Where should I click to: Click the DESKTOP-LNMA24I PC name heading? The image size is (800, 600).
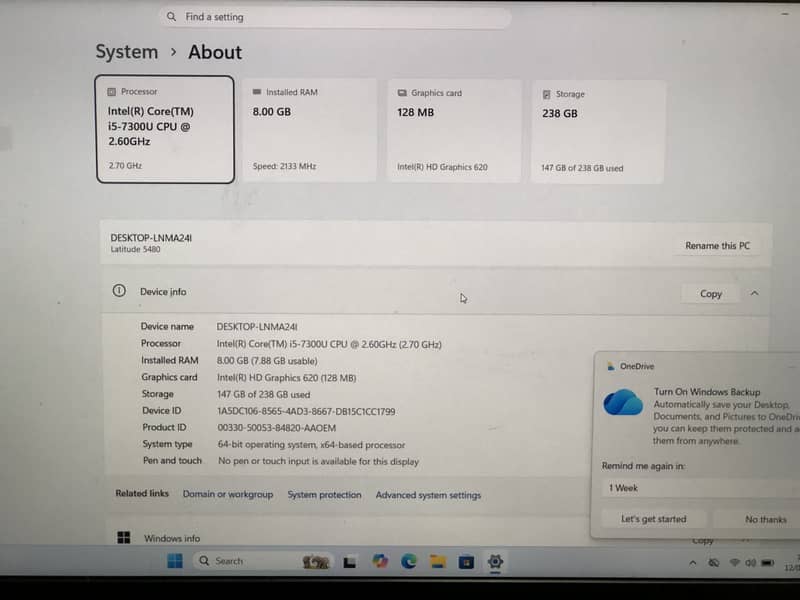coord(151,238)
